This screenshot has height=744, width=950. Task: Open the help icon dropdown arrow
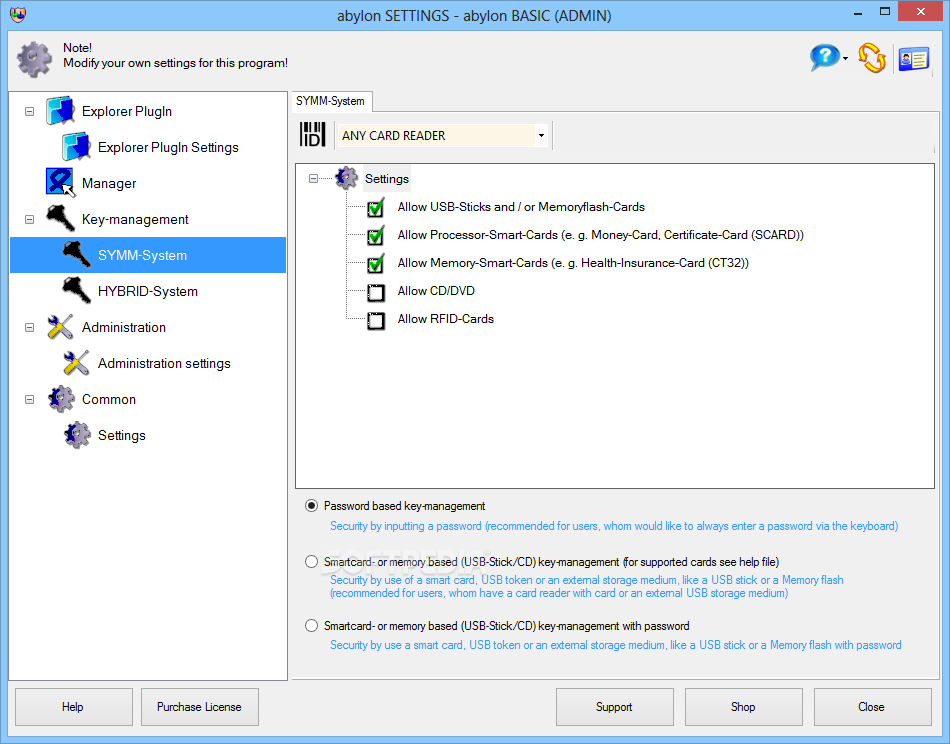click(x=845, y=59)
